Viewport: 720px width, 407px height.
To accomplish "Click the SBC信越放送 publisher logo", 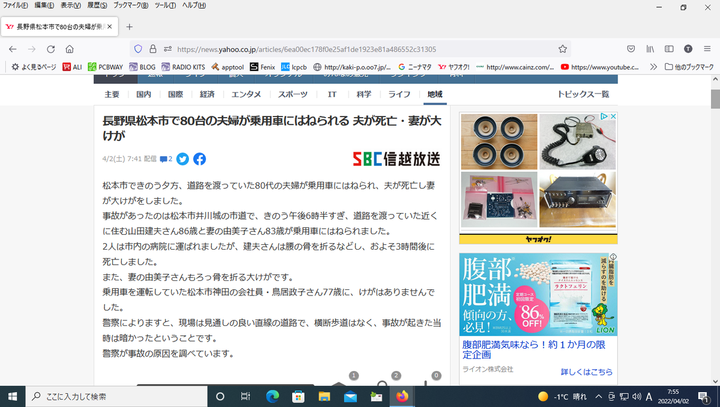I will [395, 159].
